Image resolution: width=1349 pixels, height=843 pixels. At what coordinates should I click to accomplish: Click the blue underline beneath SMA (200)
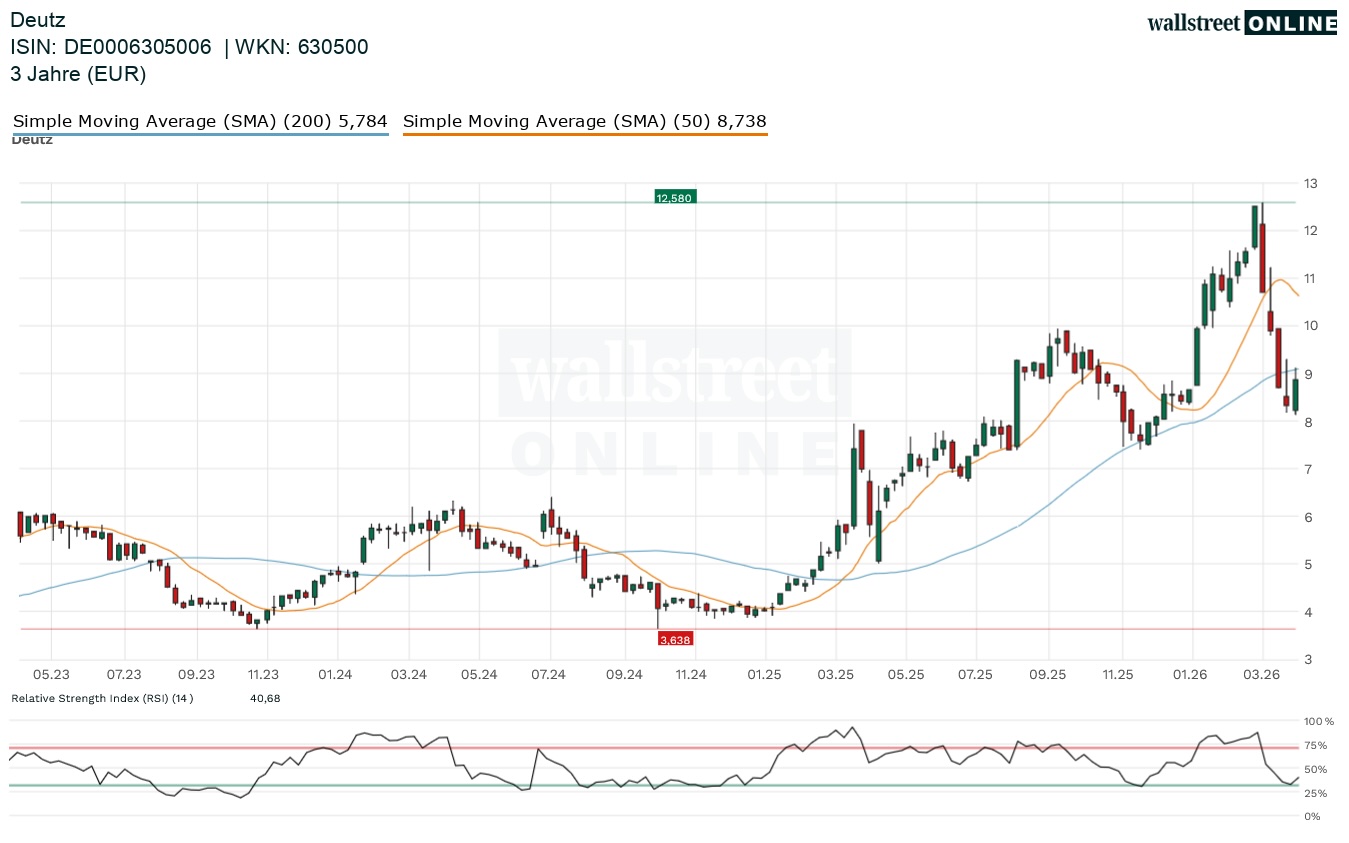[x=200, y=134]
